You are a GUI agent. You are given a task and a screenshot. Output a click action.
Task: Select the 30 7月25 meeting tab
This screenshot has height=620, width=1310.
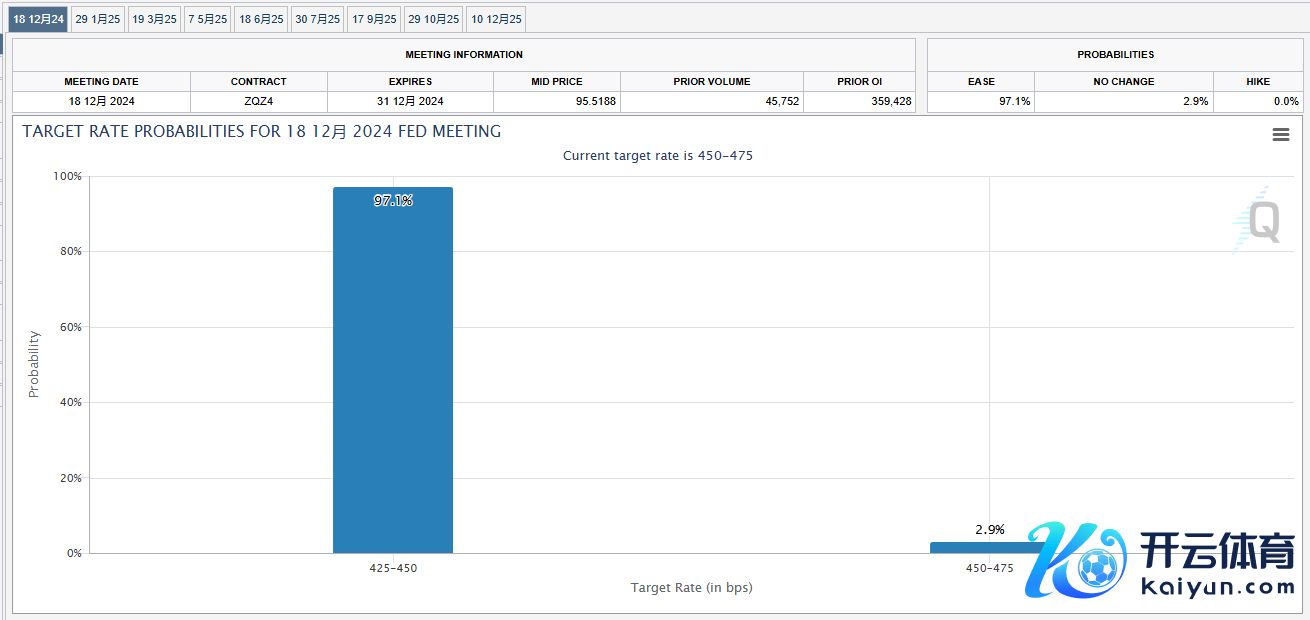[x=317, y=19]
